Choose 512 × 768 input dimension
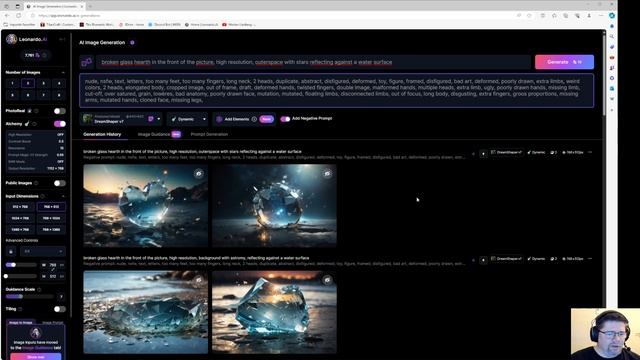The width and height of the screenshot is (640, 360). click(20, 207)
